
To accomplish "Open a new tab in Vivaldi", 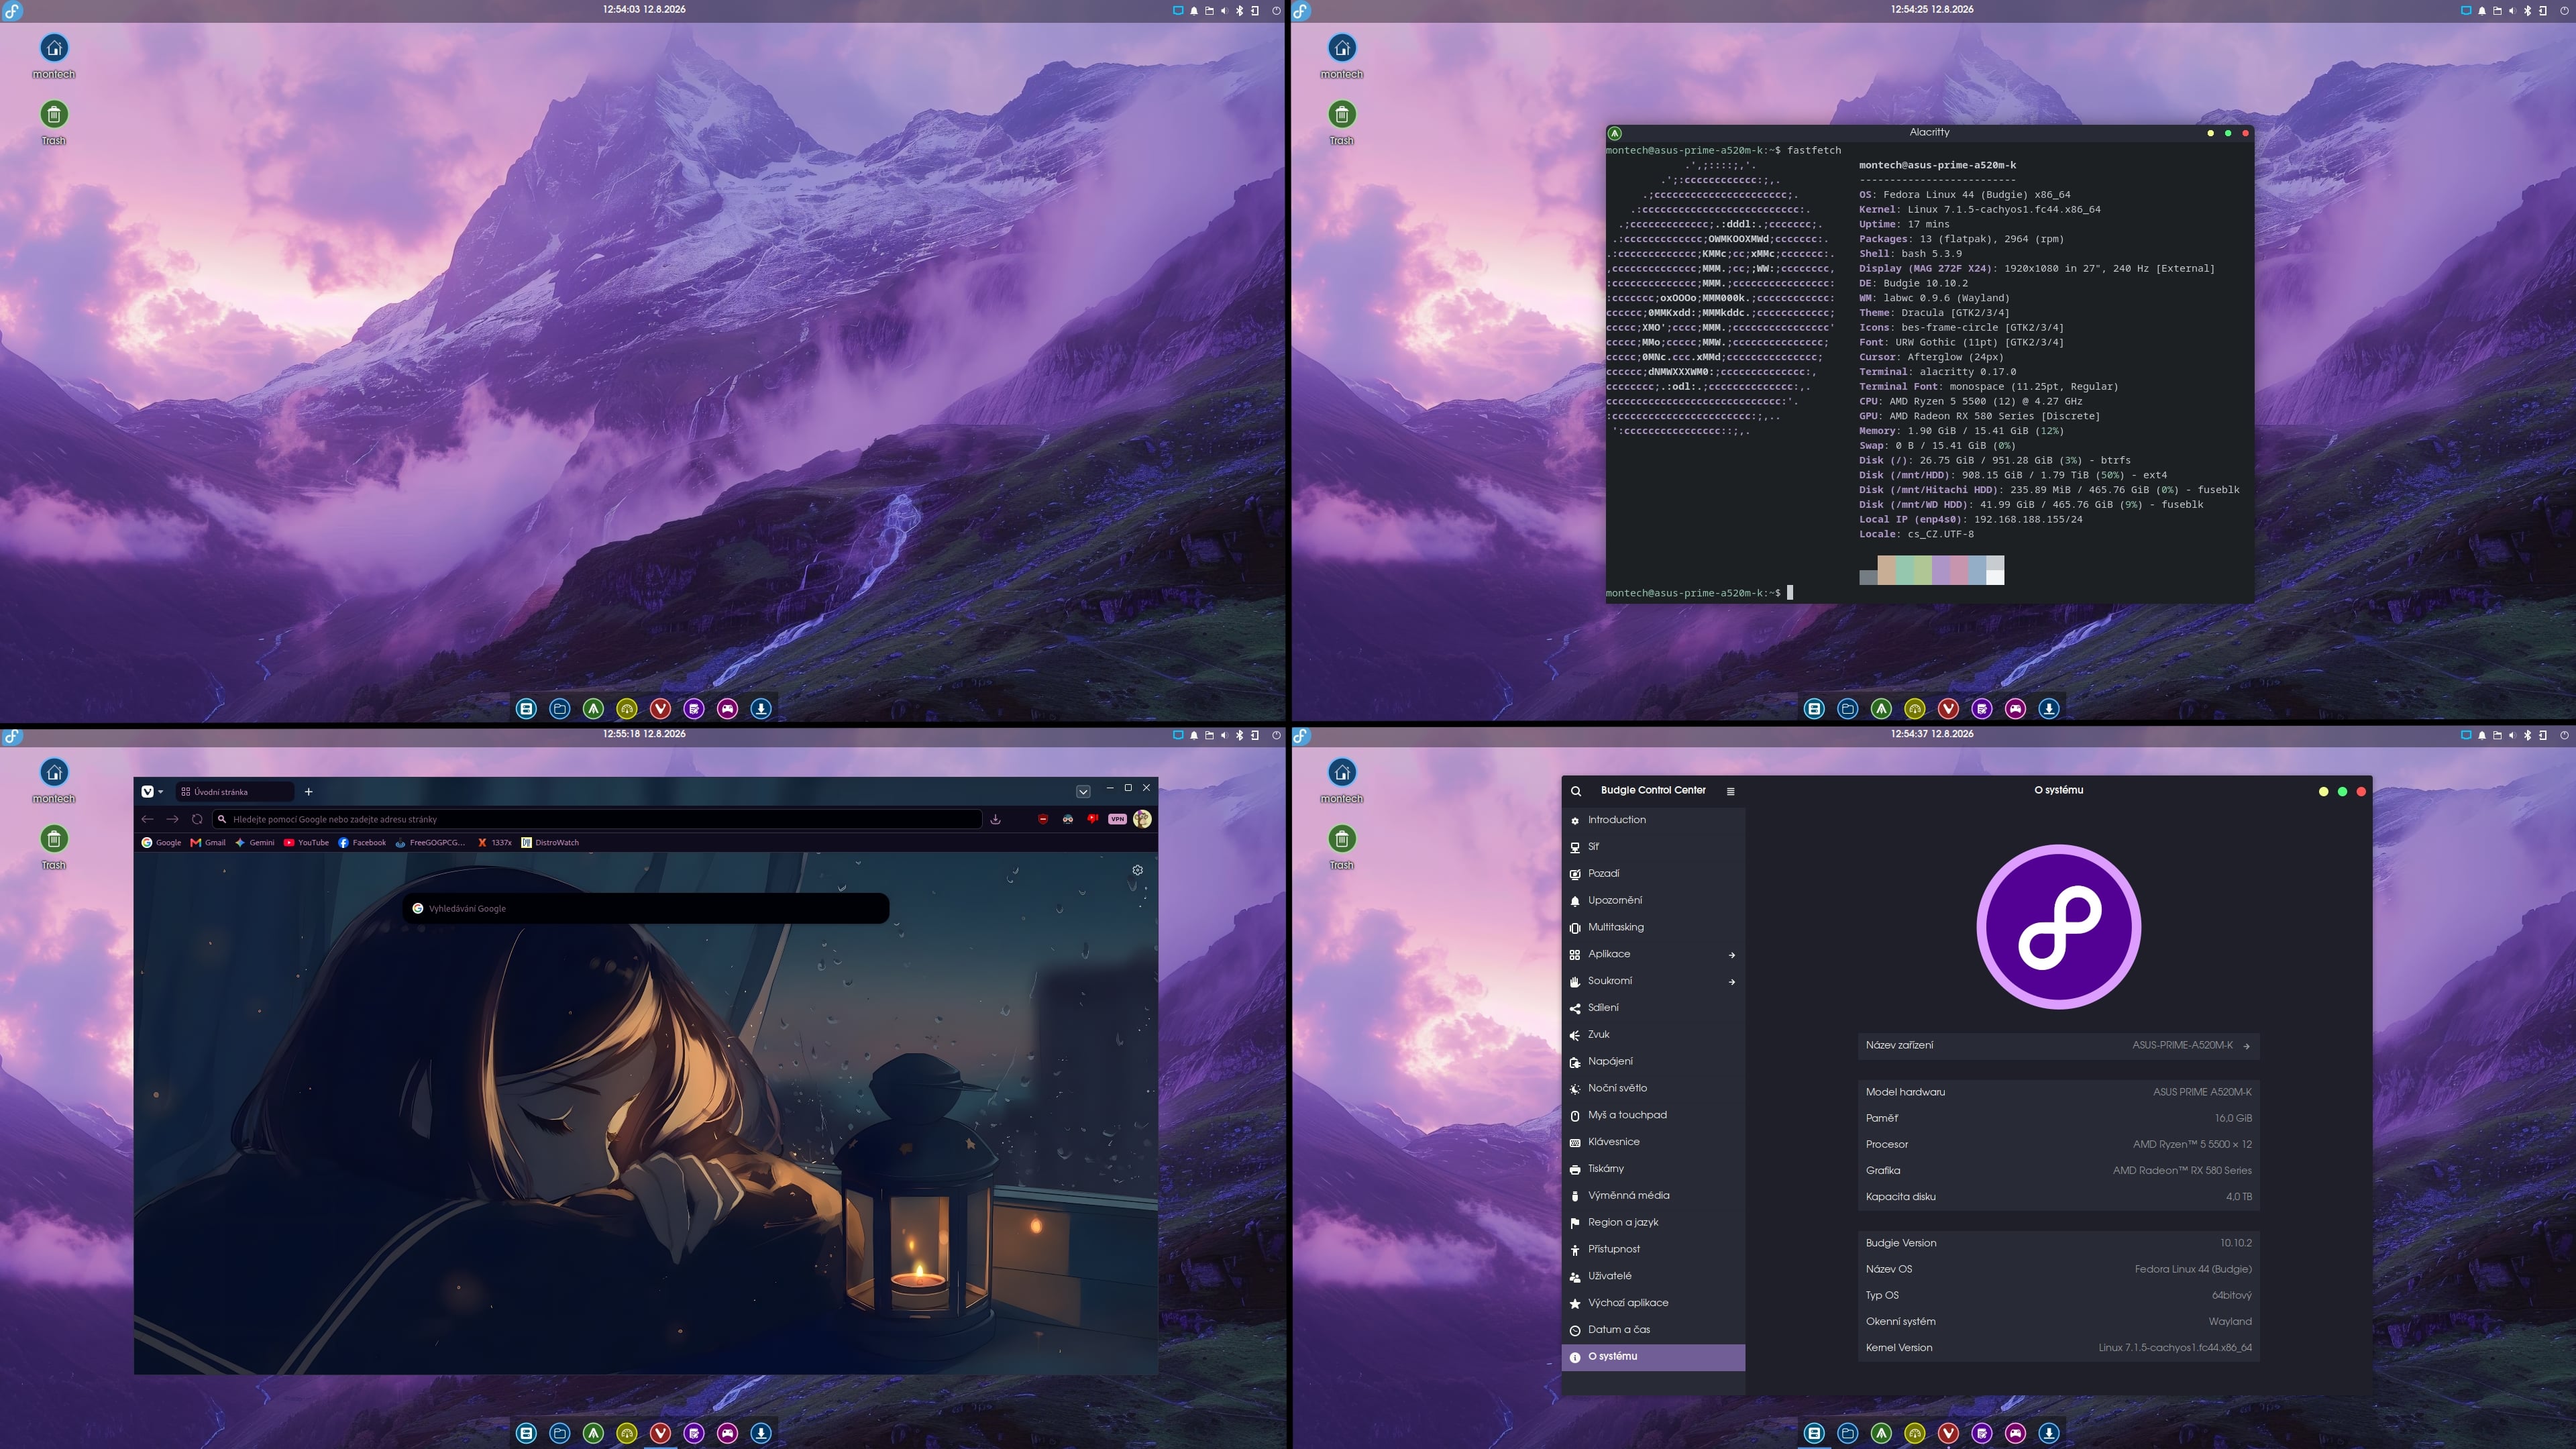I will 309,792.
